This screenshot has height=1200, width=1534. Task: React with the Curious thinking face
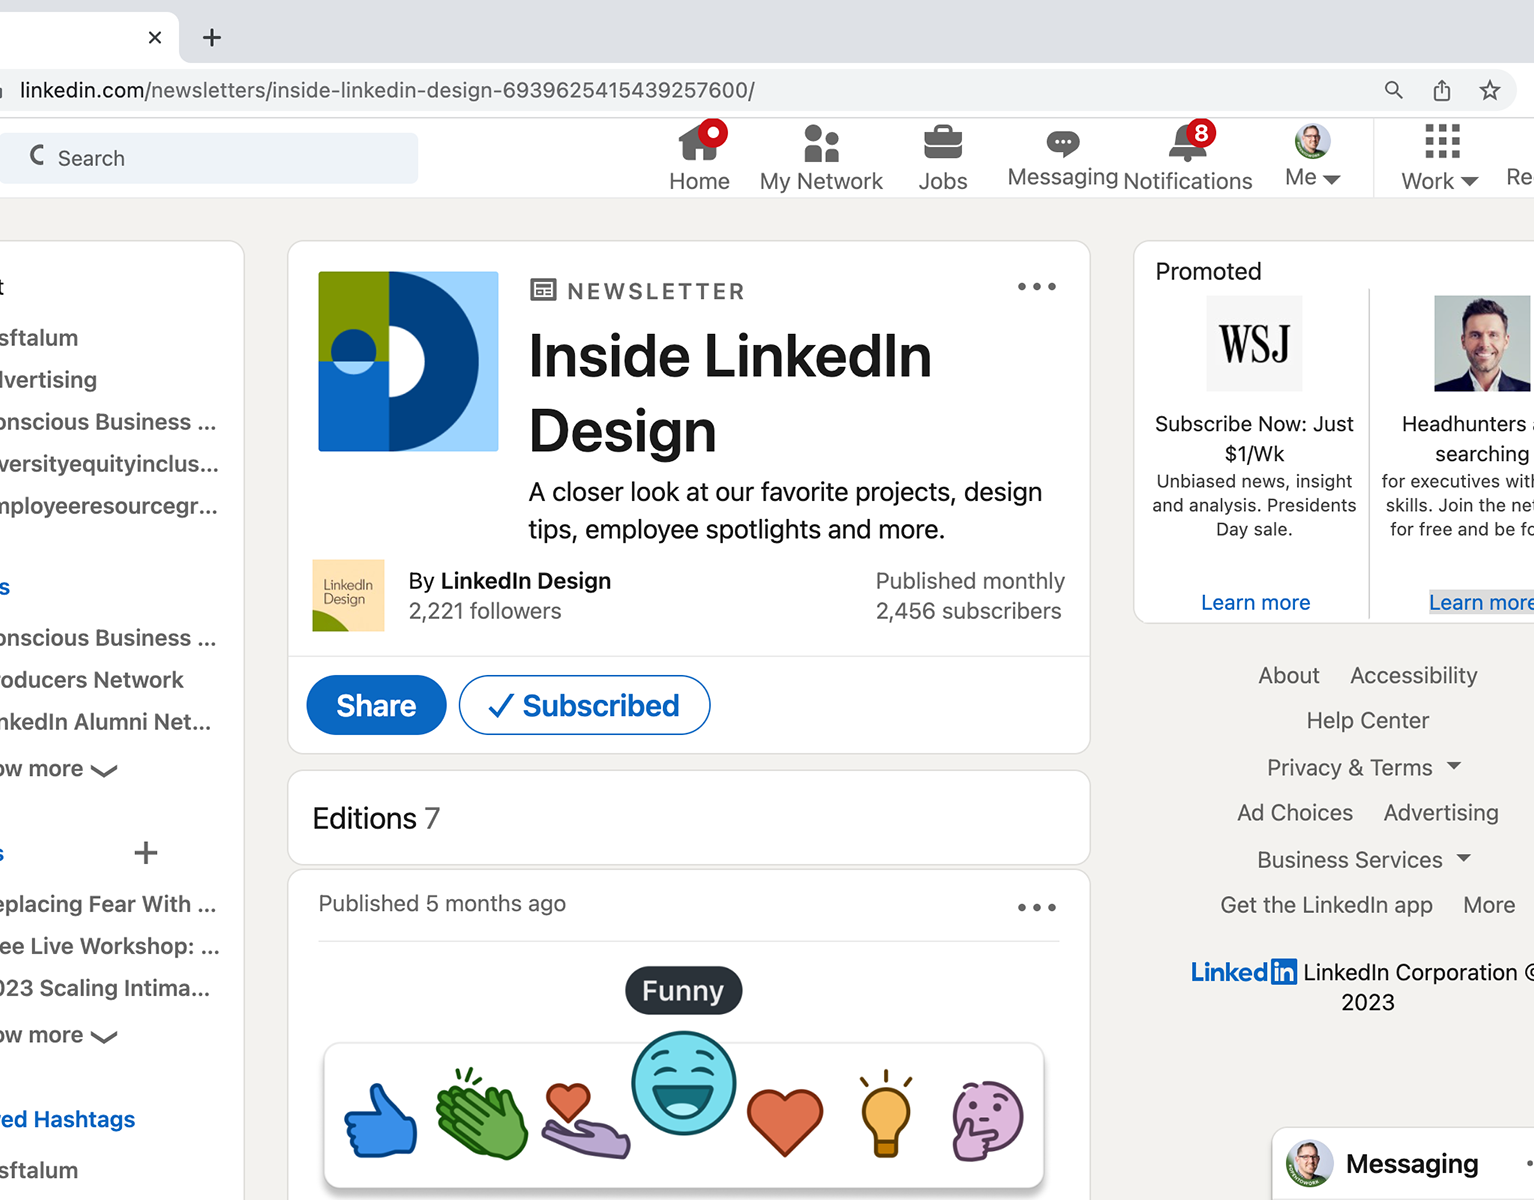point(988,1121)
